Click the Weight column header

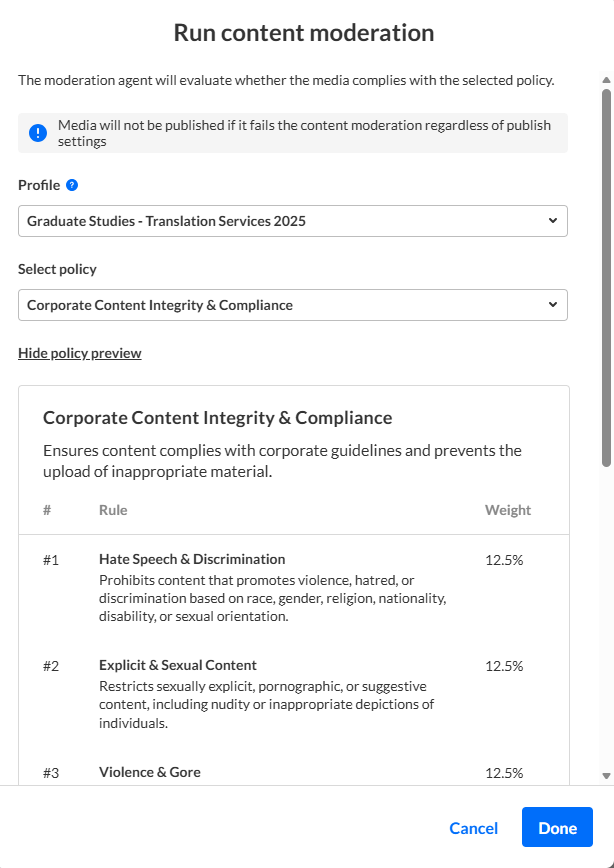click(508, 510)
